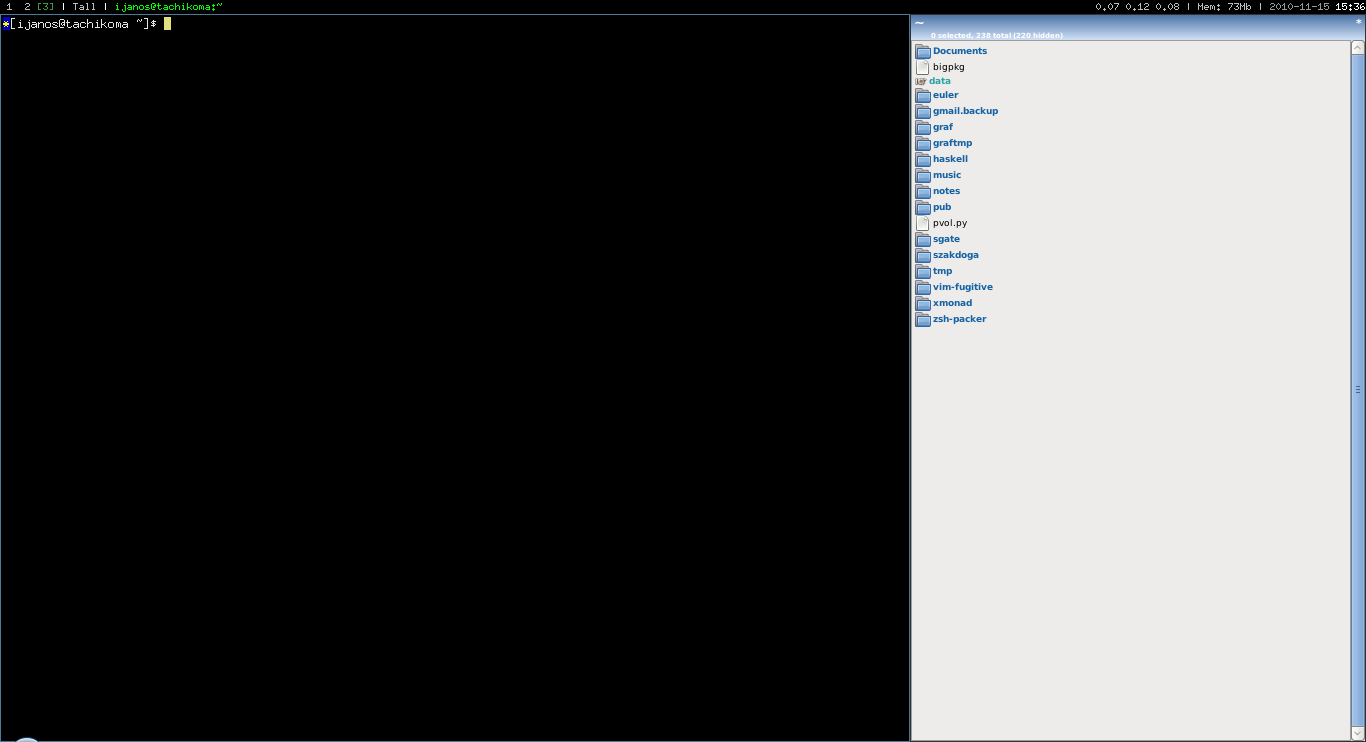Switch to workspace 1 in status bar
The height and width of the screenshot is (742, 1366).
8,7
